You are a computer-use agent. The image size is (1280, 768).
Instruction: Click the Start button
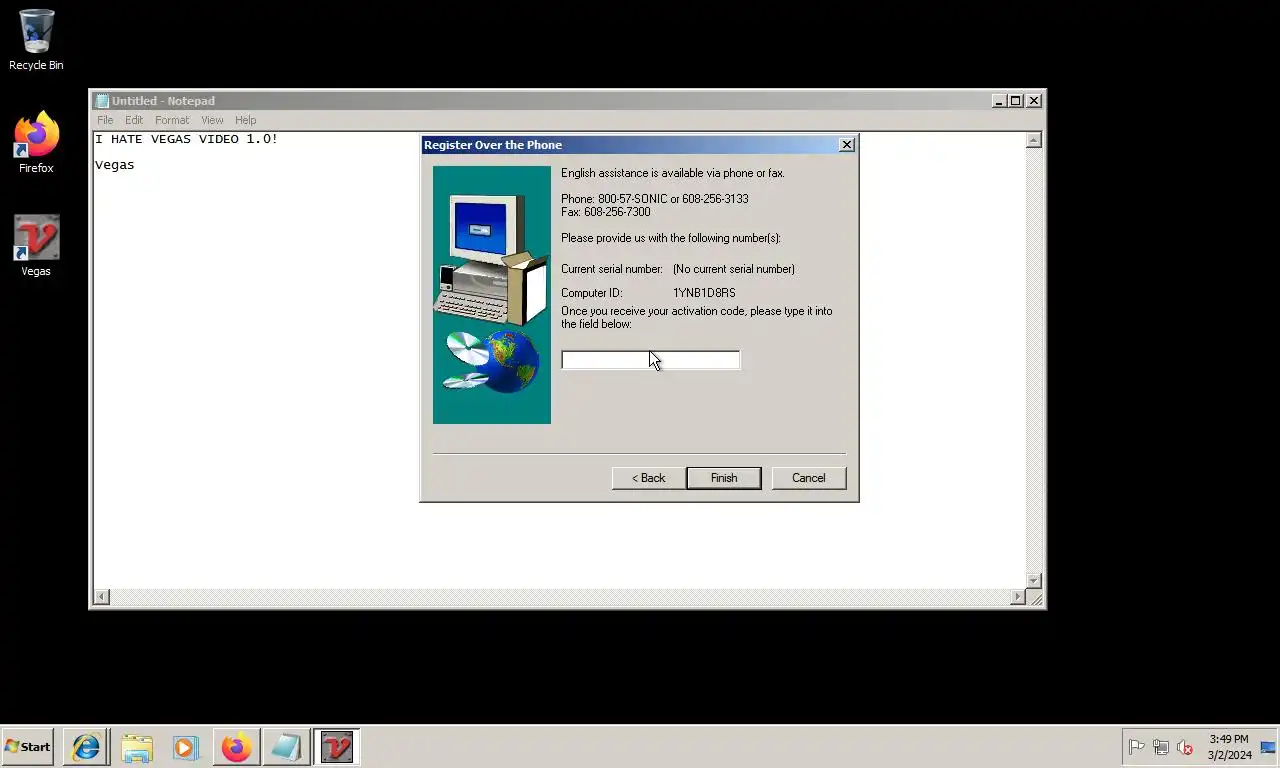[x=27, y=747]
